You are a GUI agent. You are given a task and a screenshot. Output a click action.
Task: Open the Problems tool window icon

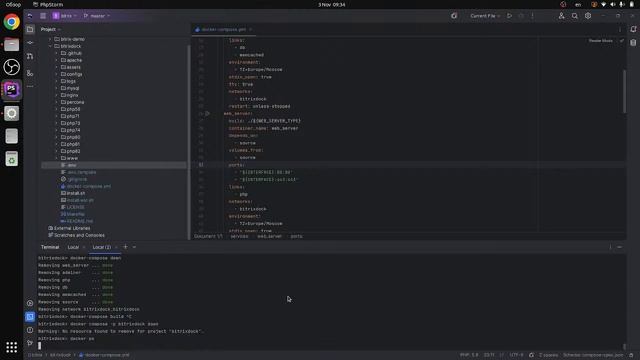30,330
